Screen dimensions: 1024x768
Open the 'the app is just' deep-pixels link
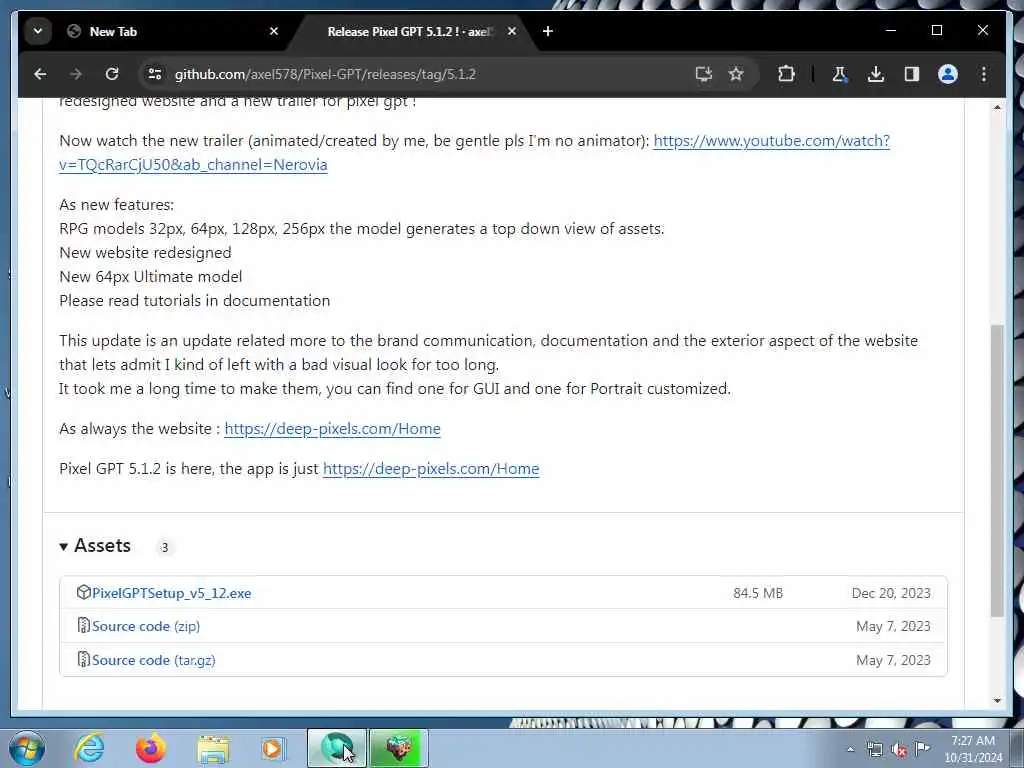point(431,469)
